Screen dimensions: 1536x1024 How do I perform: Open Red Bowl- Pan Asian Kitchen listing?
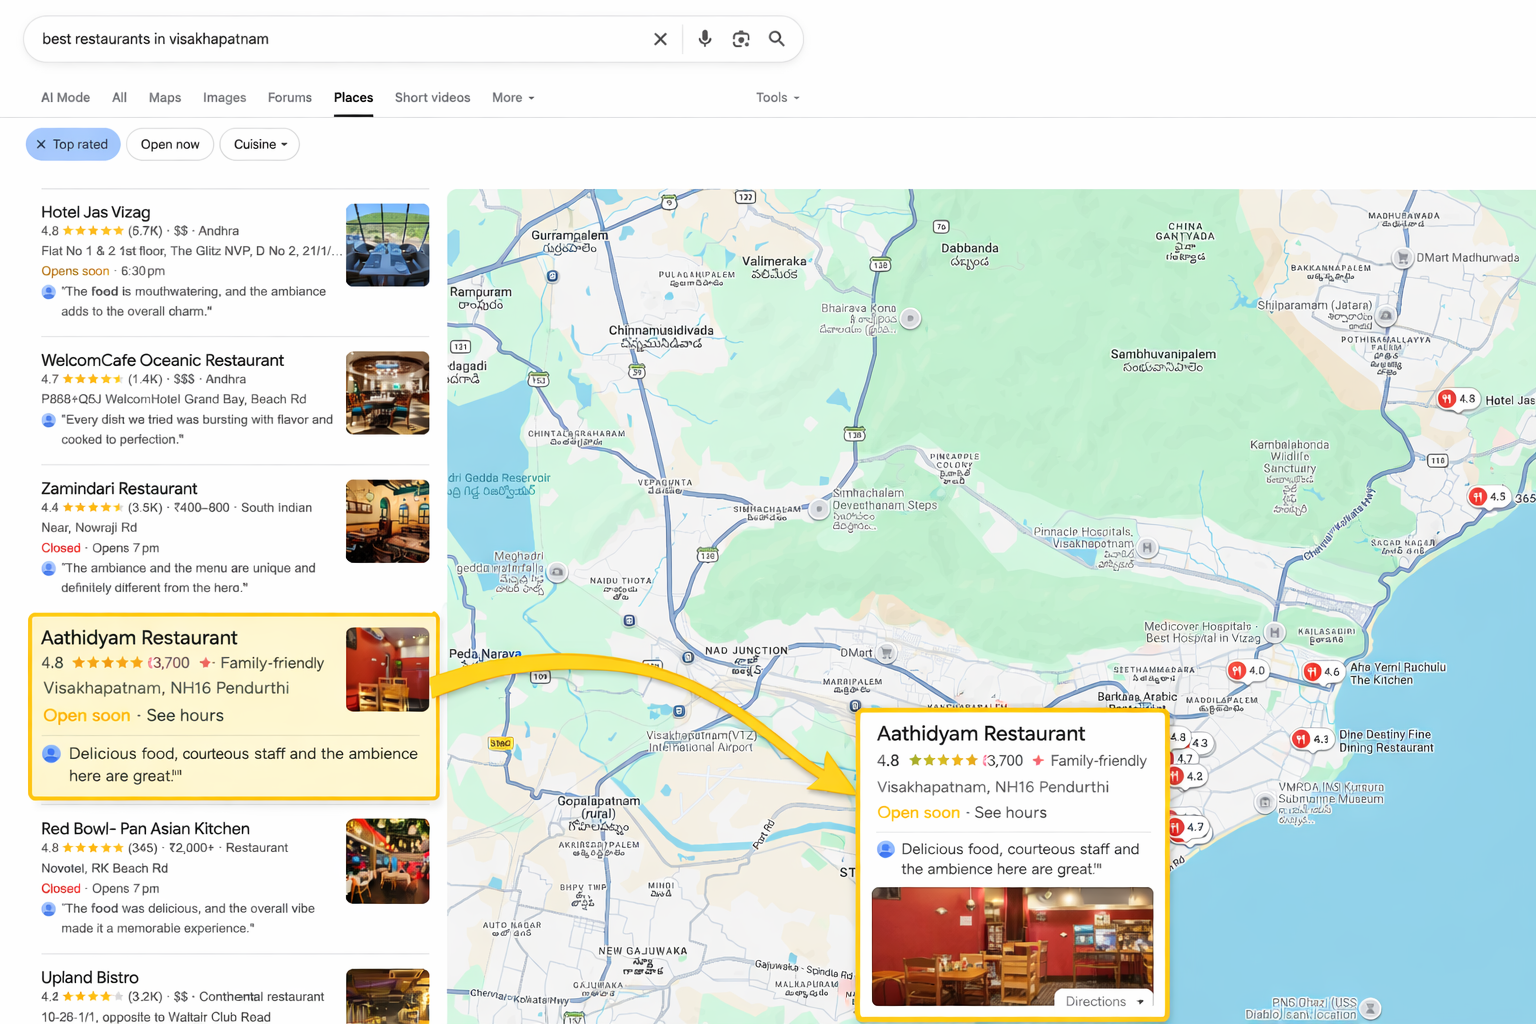coord(145,829)
